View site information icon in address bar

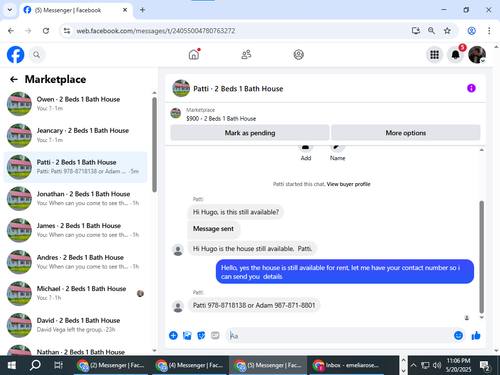pyautogui.click(x=67, y=31)
